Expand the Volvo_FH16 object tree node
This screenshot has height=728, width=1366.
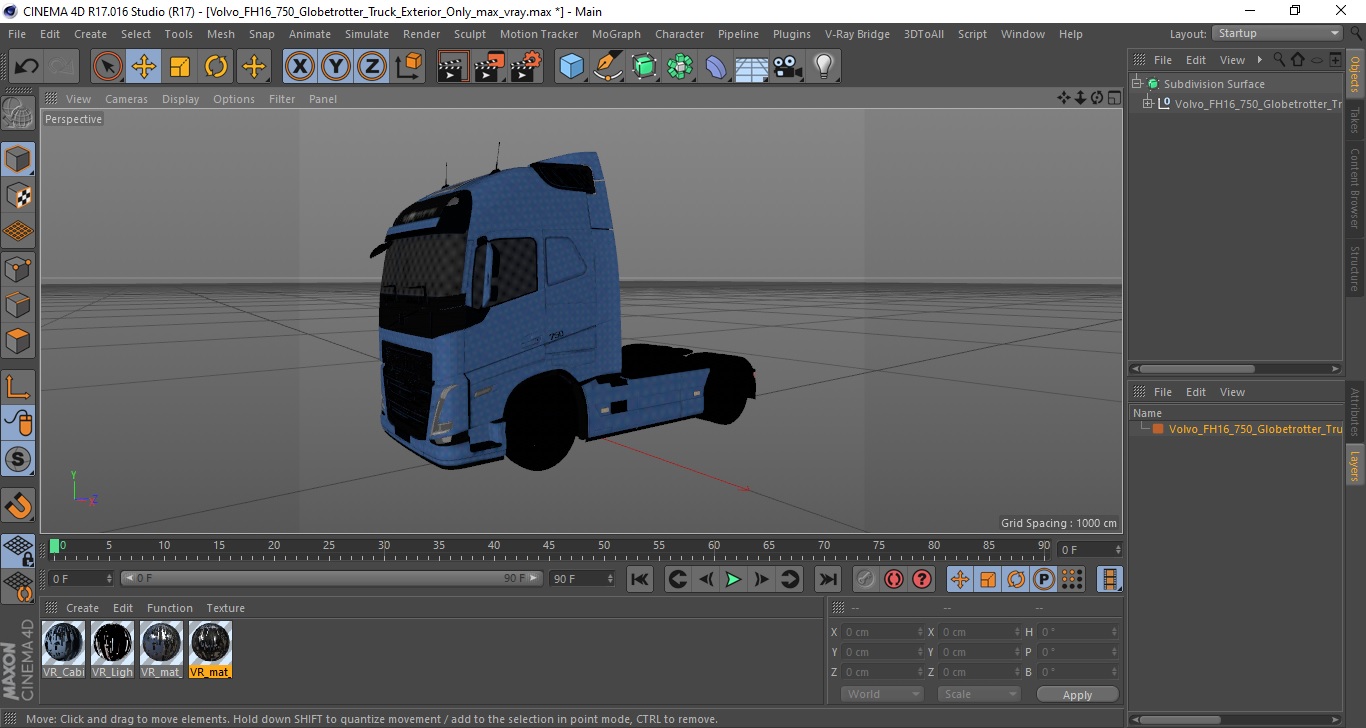point(1147,103)
